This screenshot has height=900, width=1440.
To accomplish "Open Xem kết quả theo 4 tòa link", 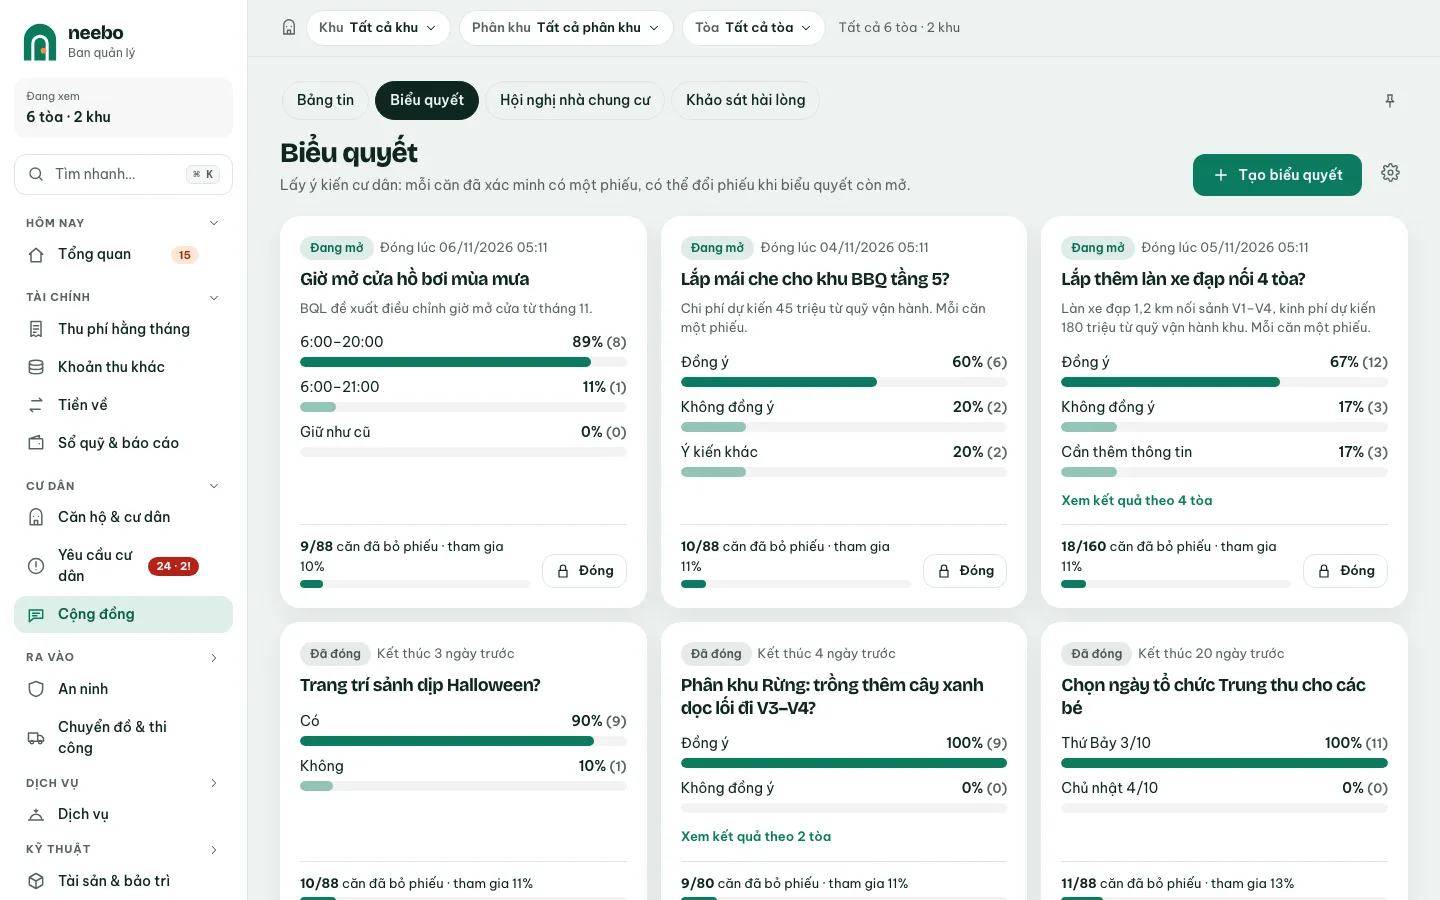I will click(1136, 500).
